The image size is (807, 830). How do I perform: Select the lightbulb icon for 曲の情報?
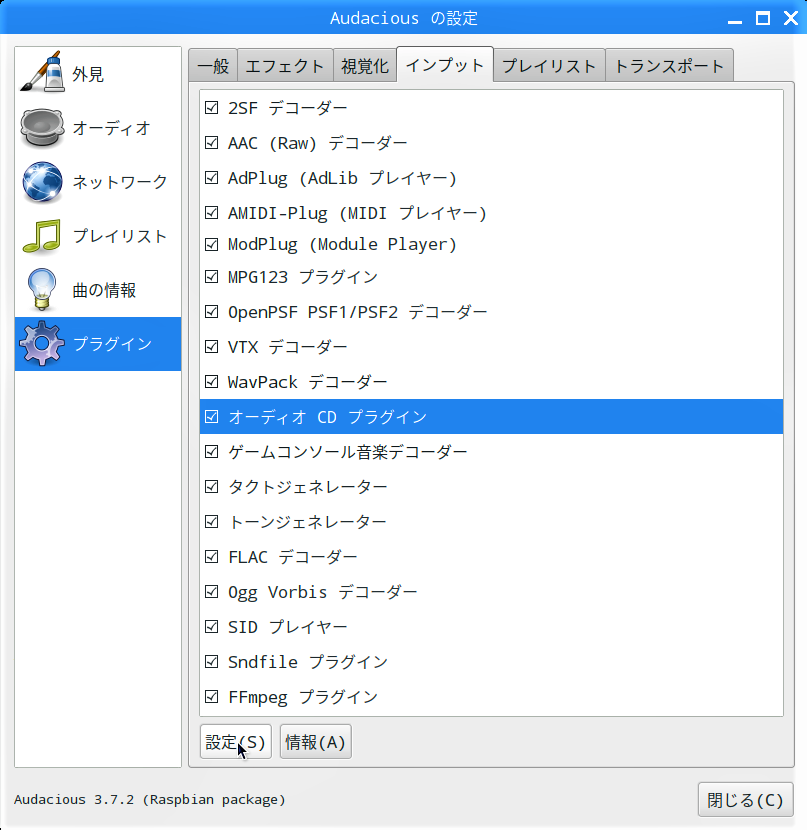[42, 290]
